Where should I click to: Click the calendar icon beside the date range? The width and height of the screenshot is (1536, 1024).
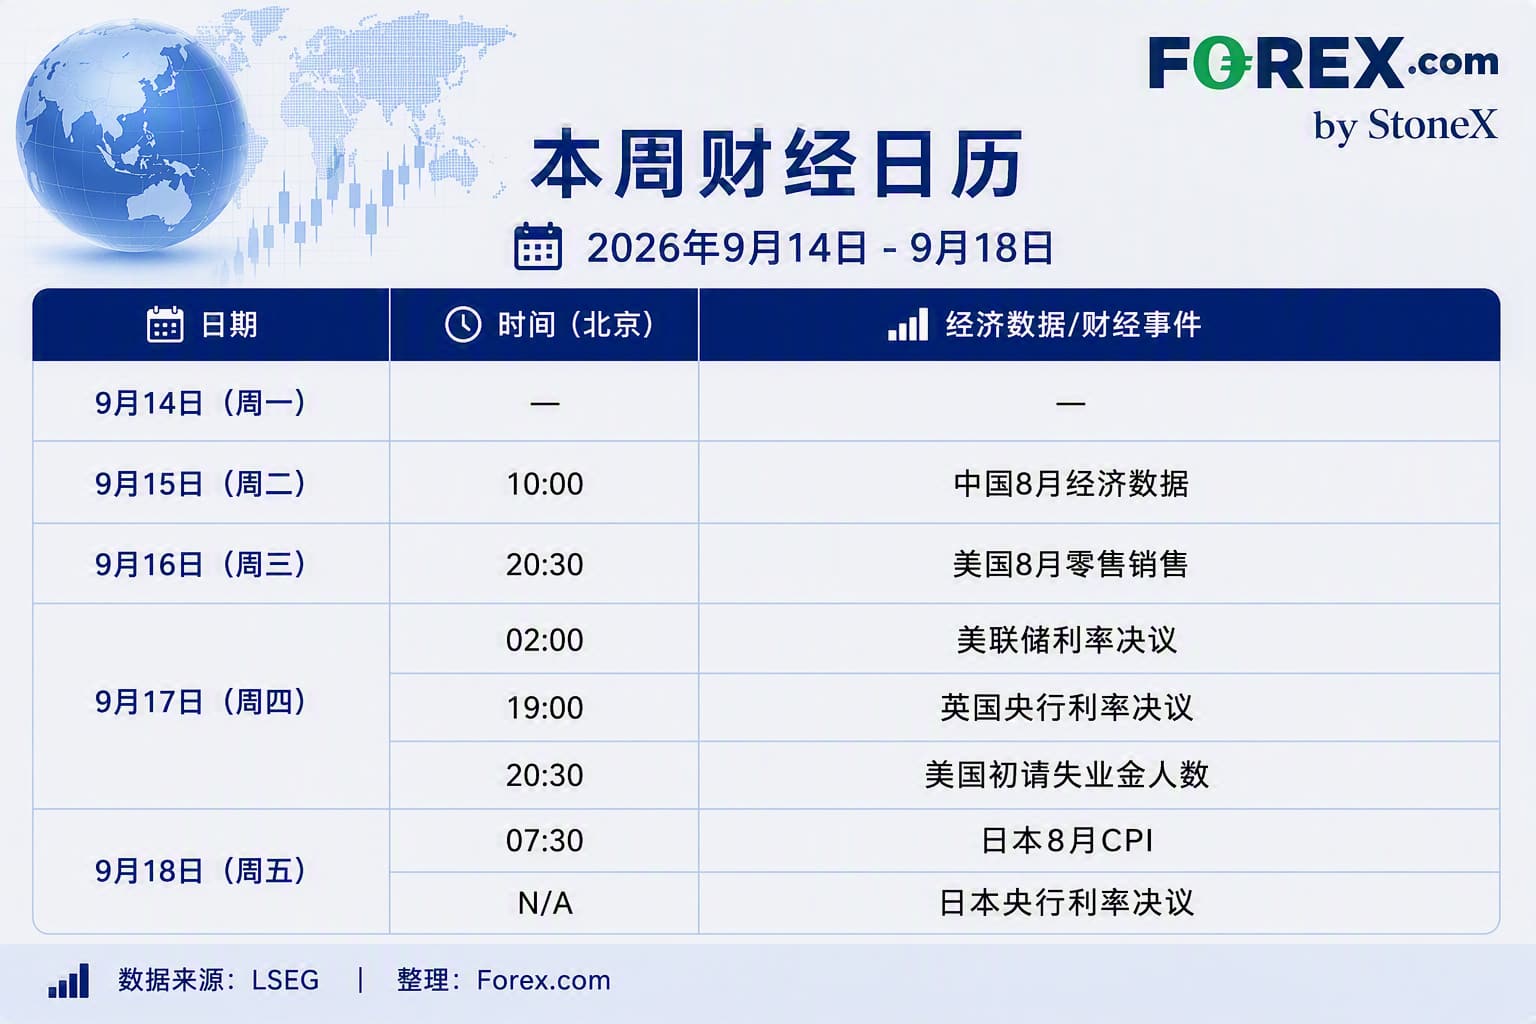[x=538, y=247]
